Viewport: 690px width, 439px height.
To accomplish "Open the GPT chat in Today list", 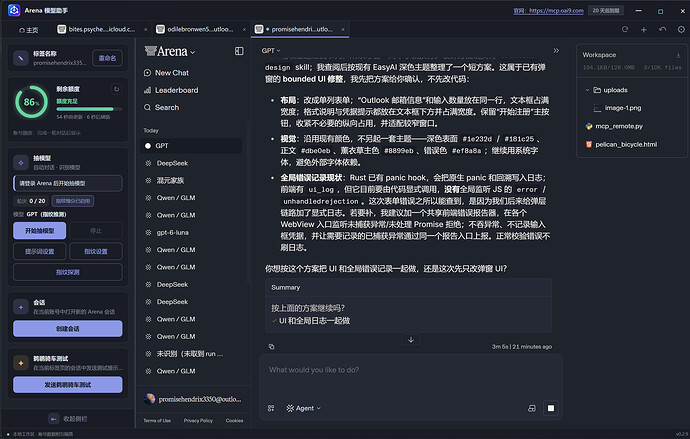I will coord(191,146).
